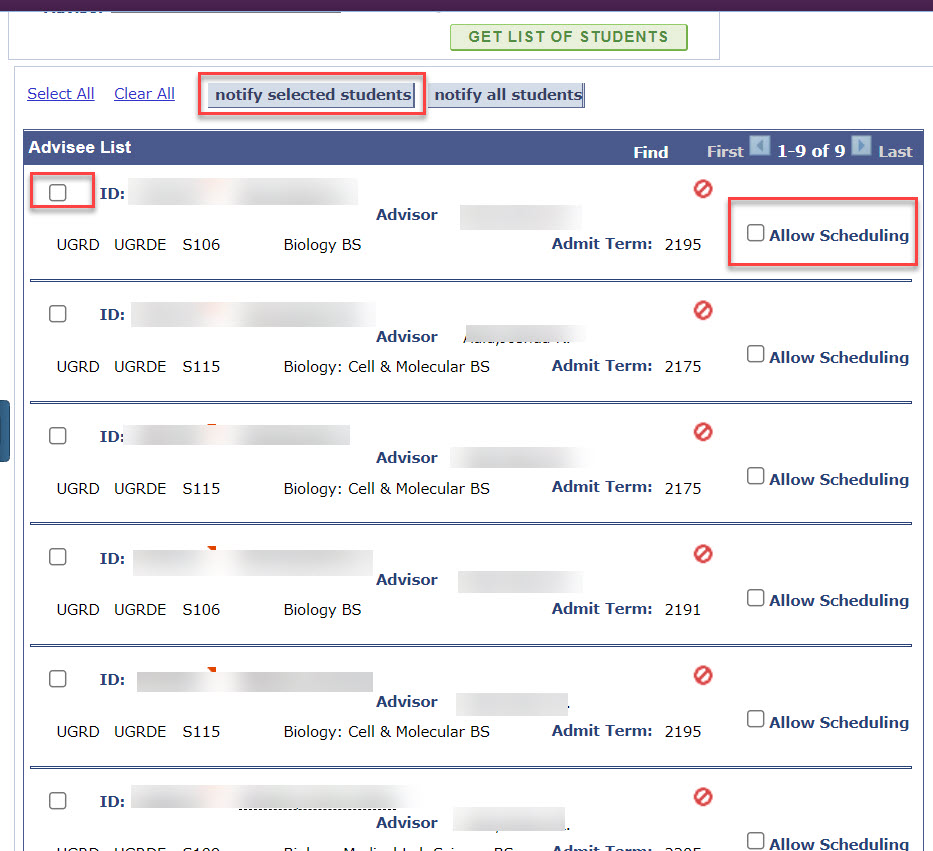Click the Get List of Students button
The image size is (933, 851).
pos(568,37)
